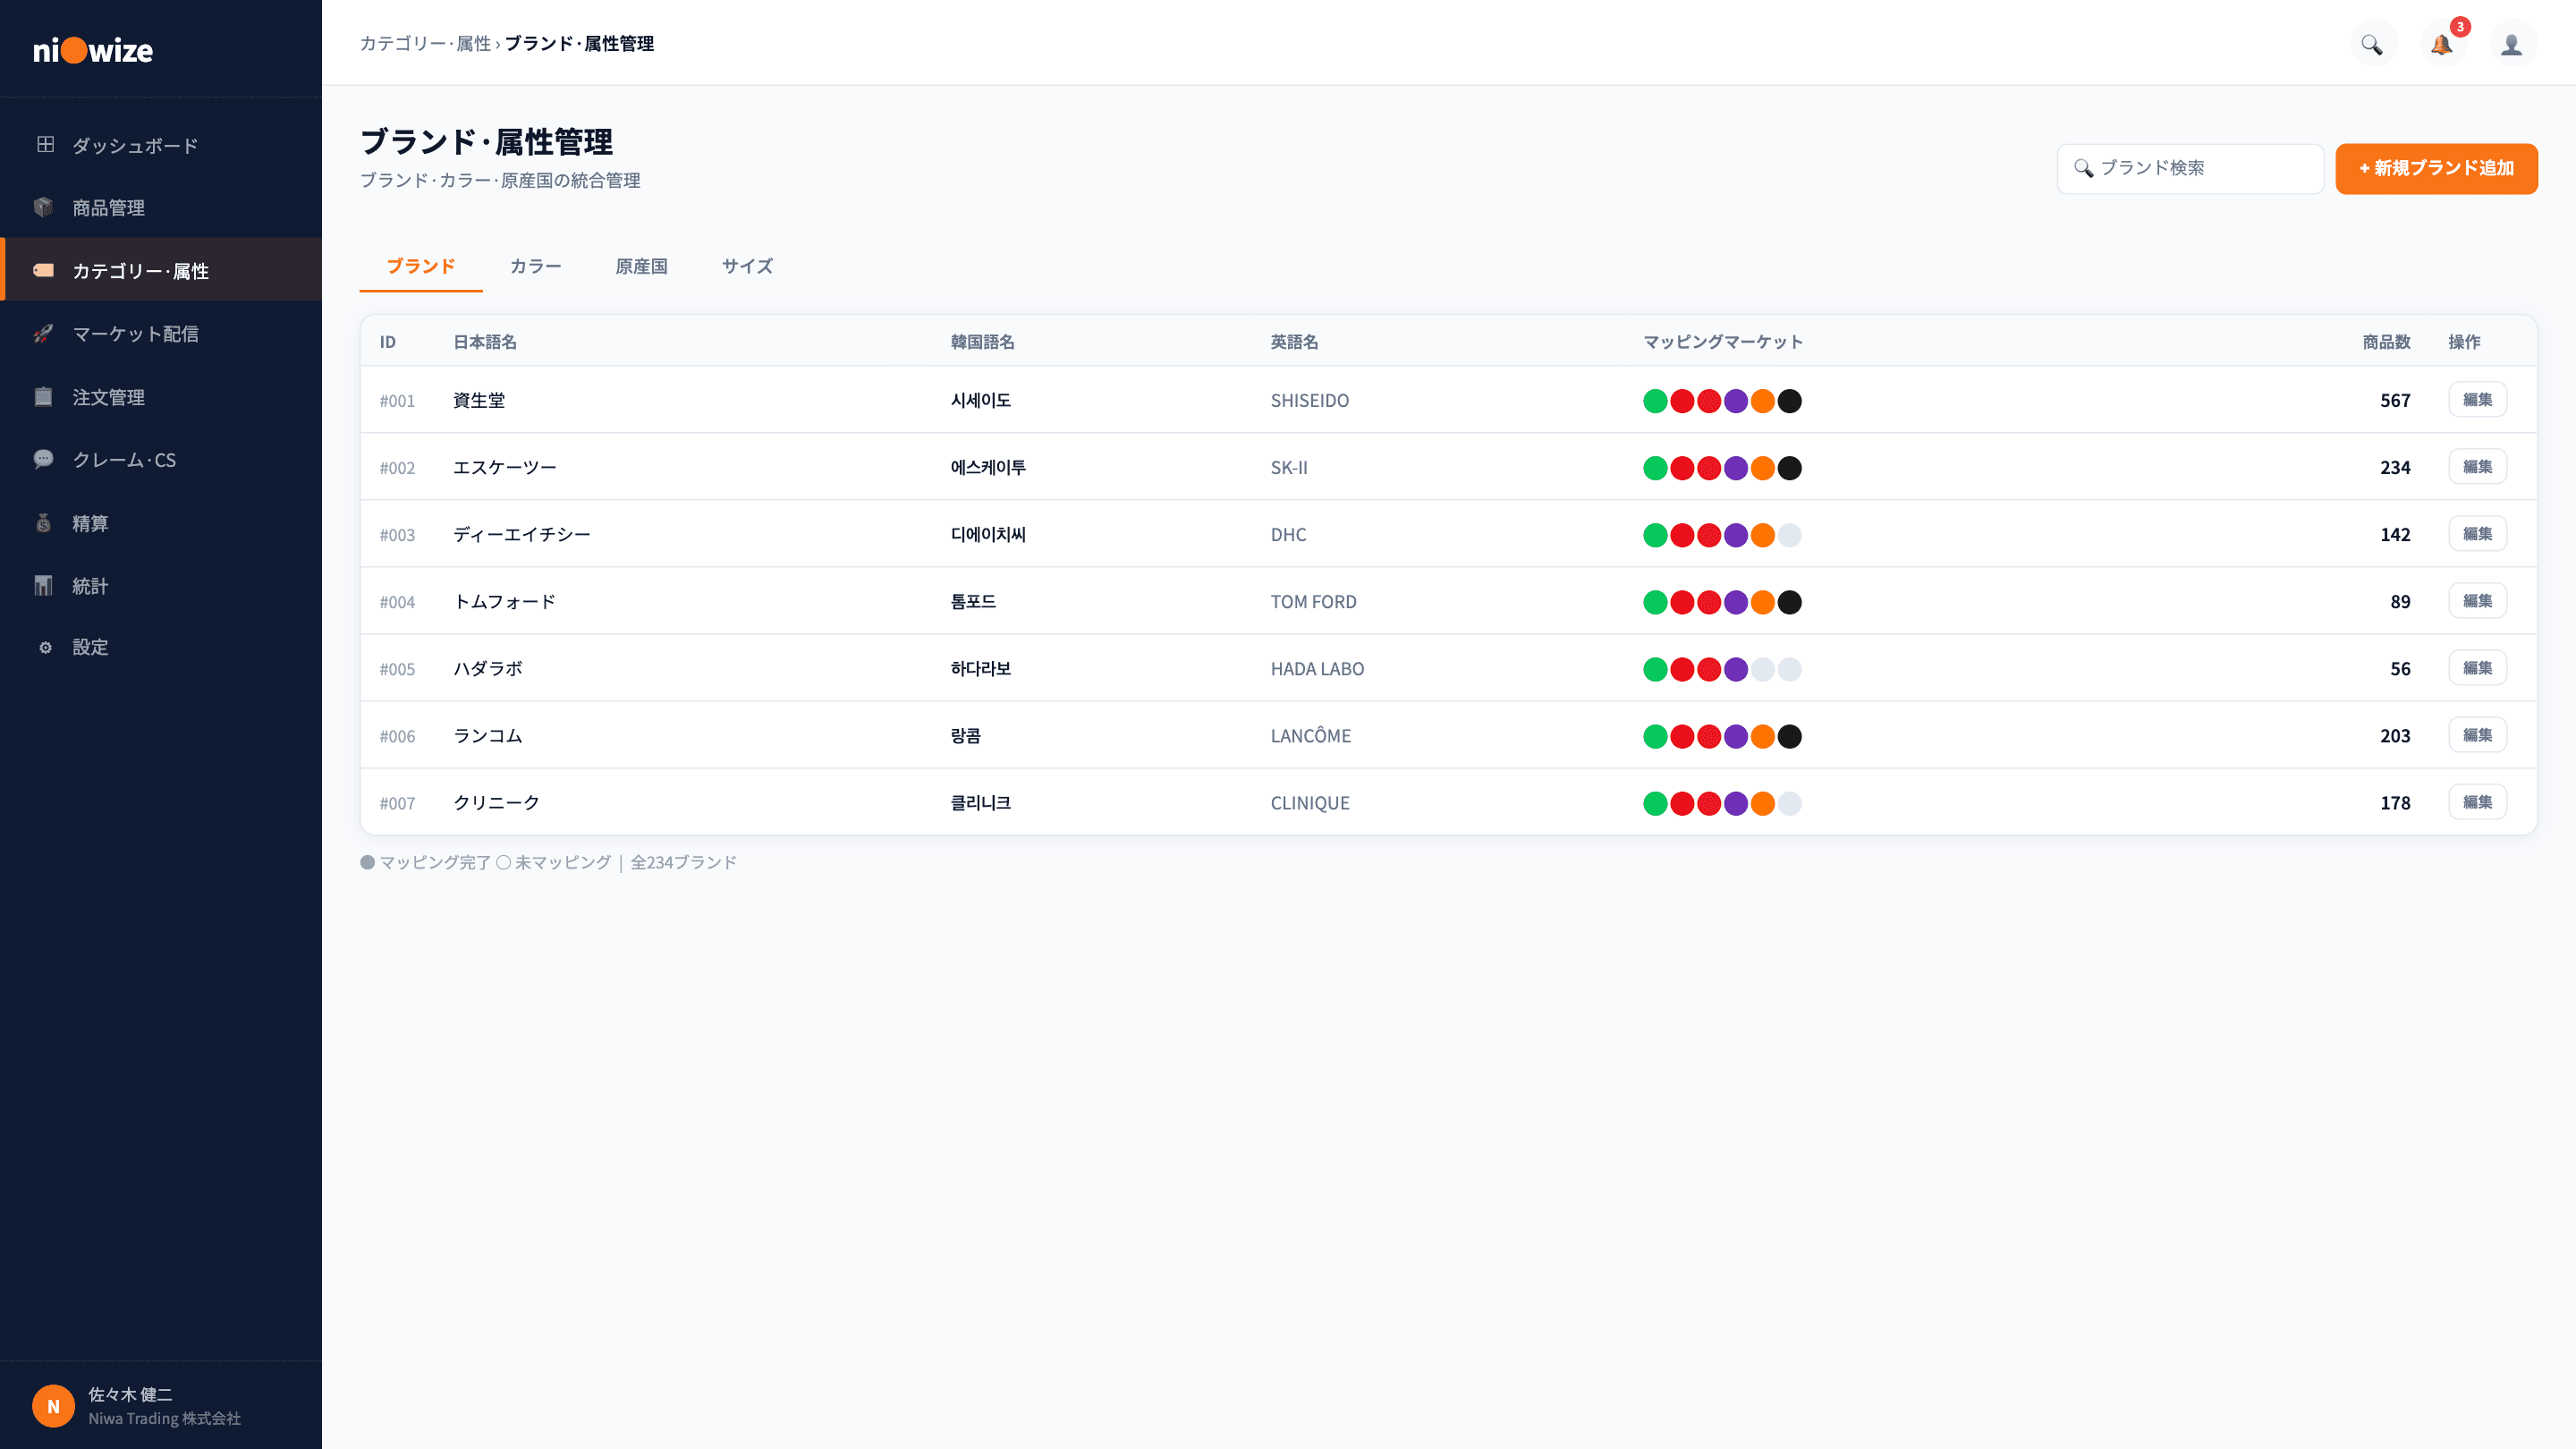
Task: Click the niowize logo
Action: [x=93, y=49]
